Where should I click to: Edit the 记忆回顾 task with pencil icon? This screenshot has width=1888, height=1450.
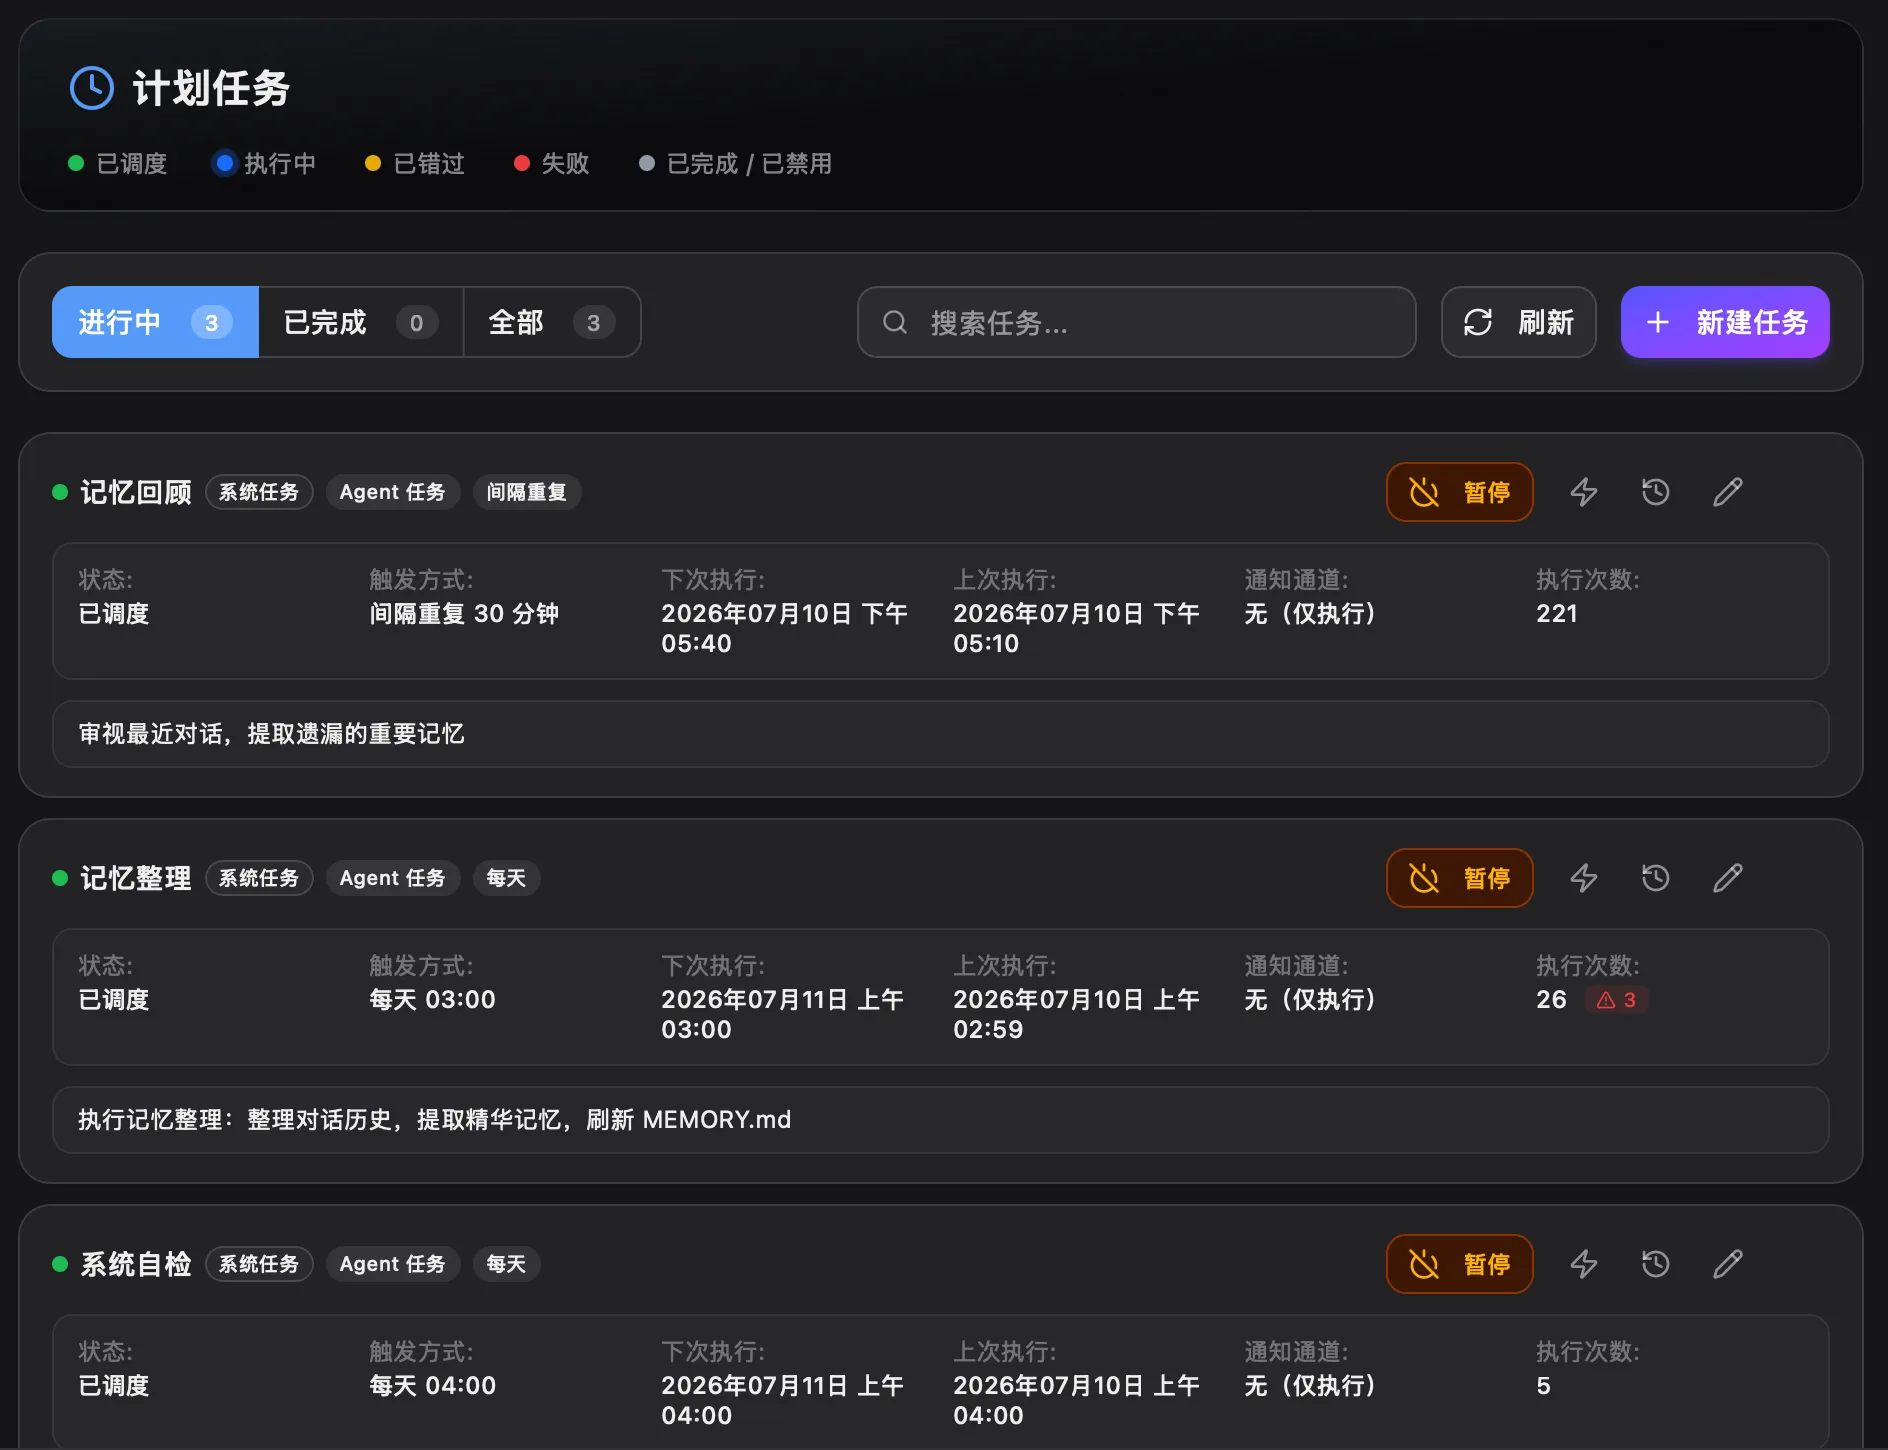[x=1728, y=492]
